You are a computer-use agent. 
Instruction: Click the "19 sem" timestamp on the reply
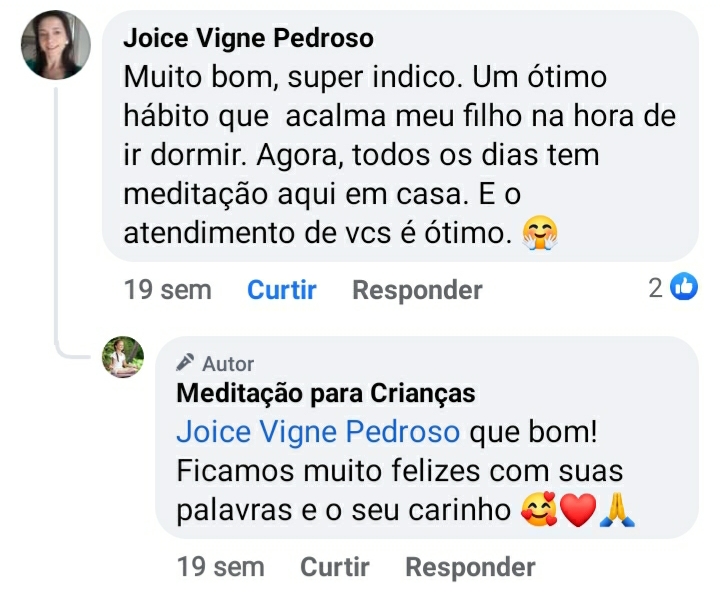[220, 567]
